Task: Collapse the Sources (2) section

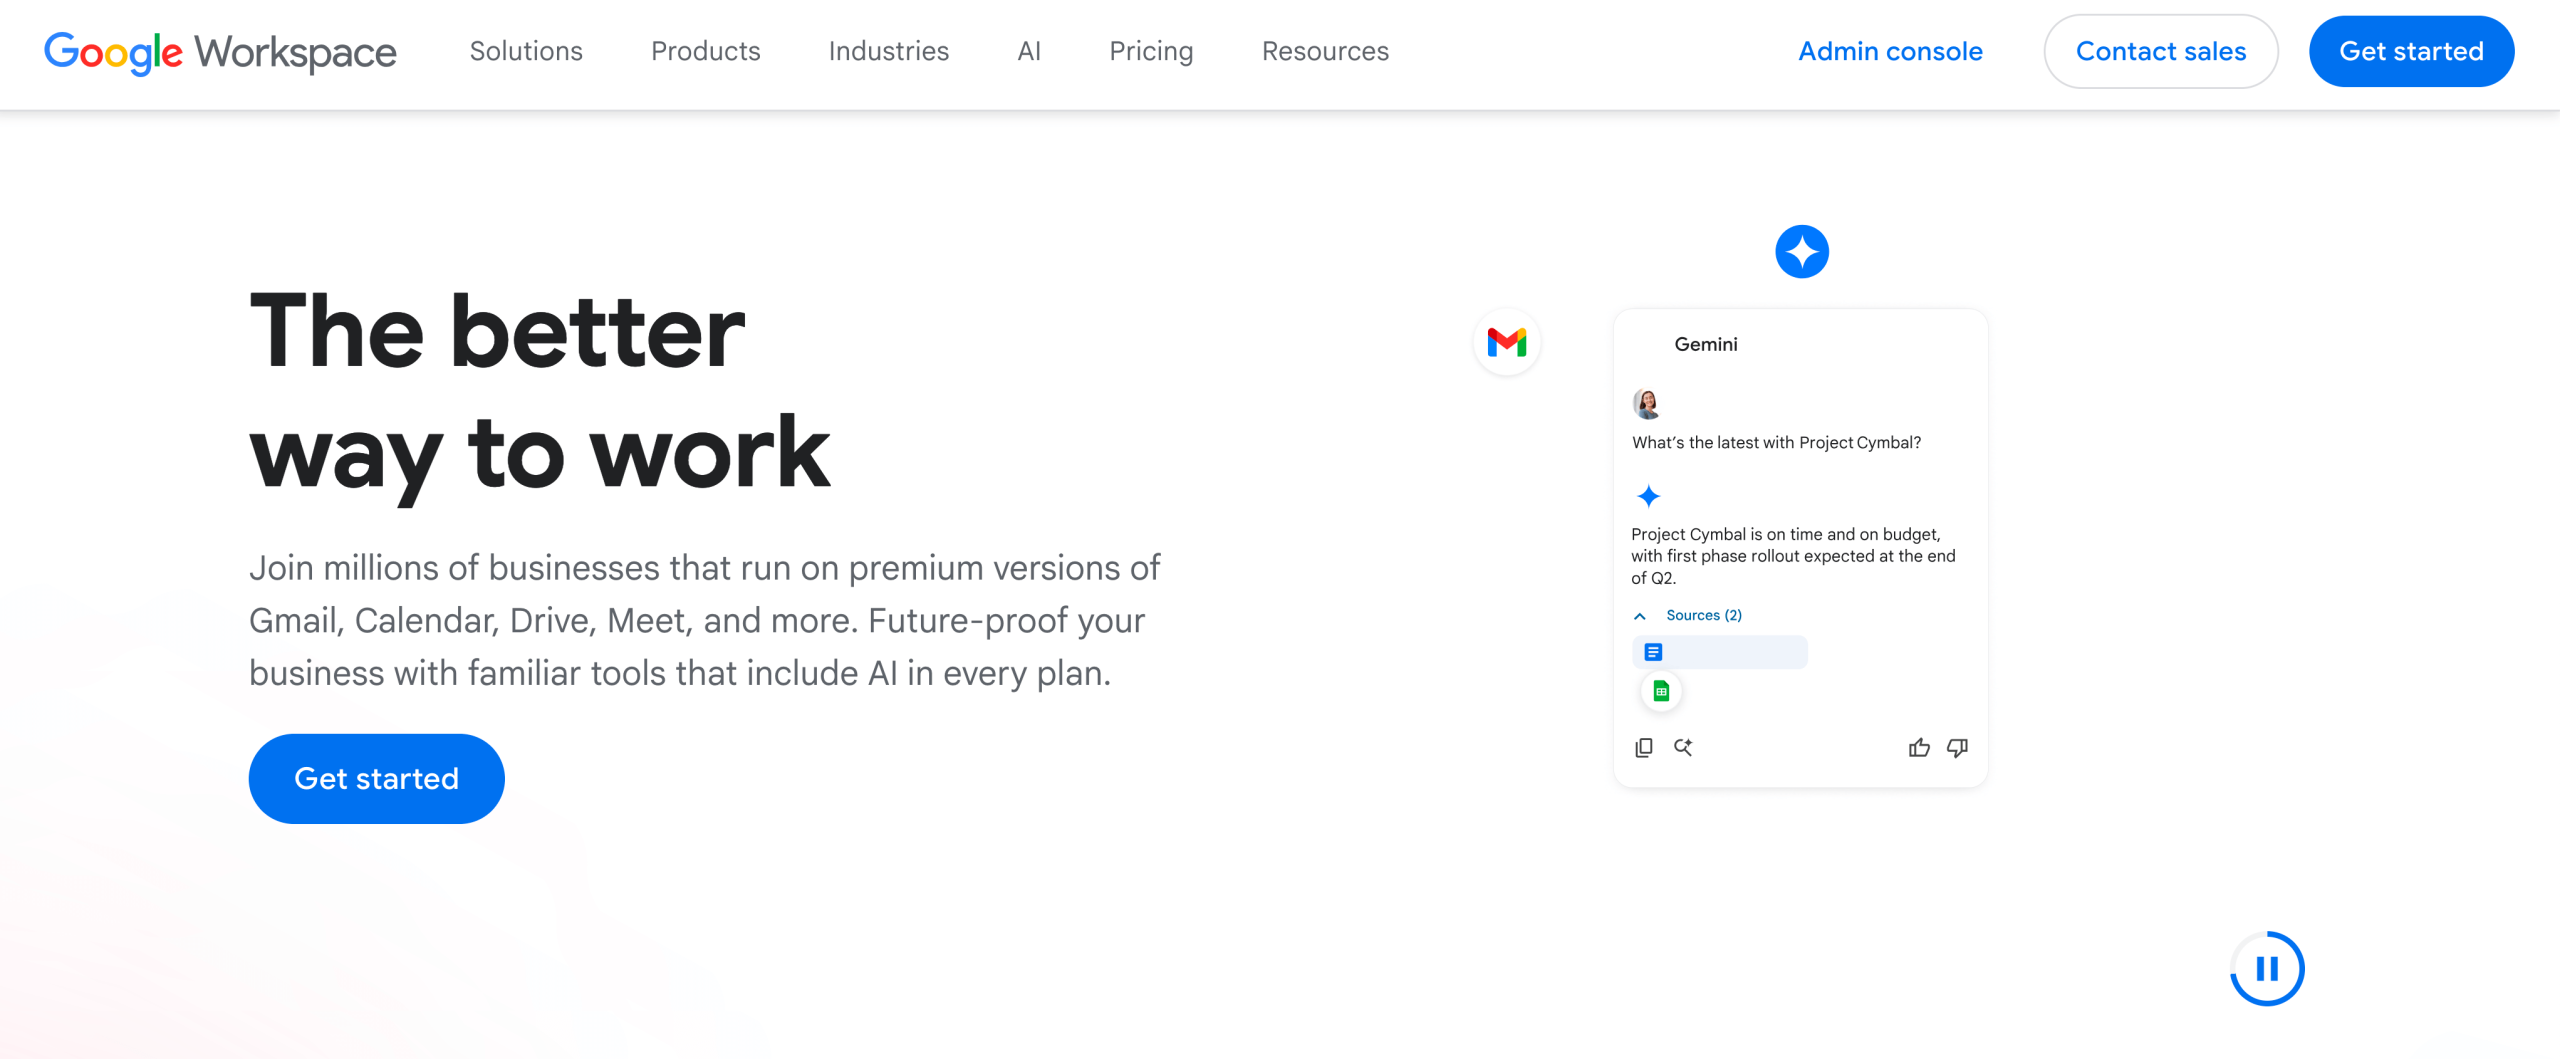Action: point(1640,615)
